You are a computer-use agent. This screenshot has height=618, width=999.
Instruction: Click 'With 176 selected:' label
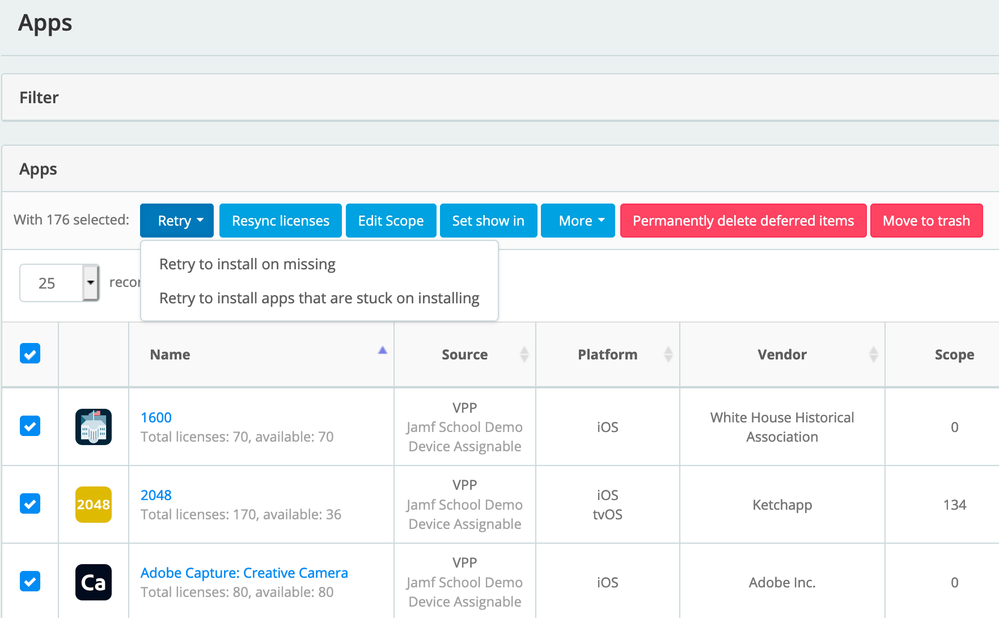tap(71, 220)
